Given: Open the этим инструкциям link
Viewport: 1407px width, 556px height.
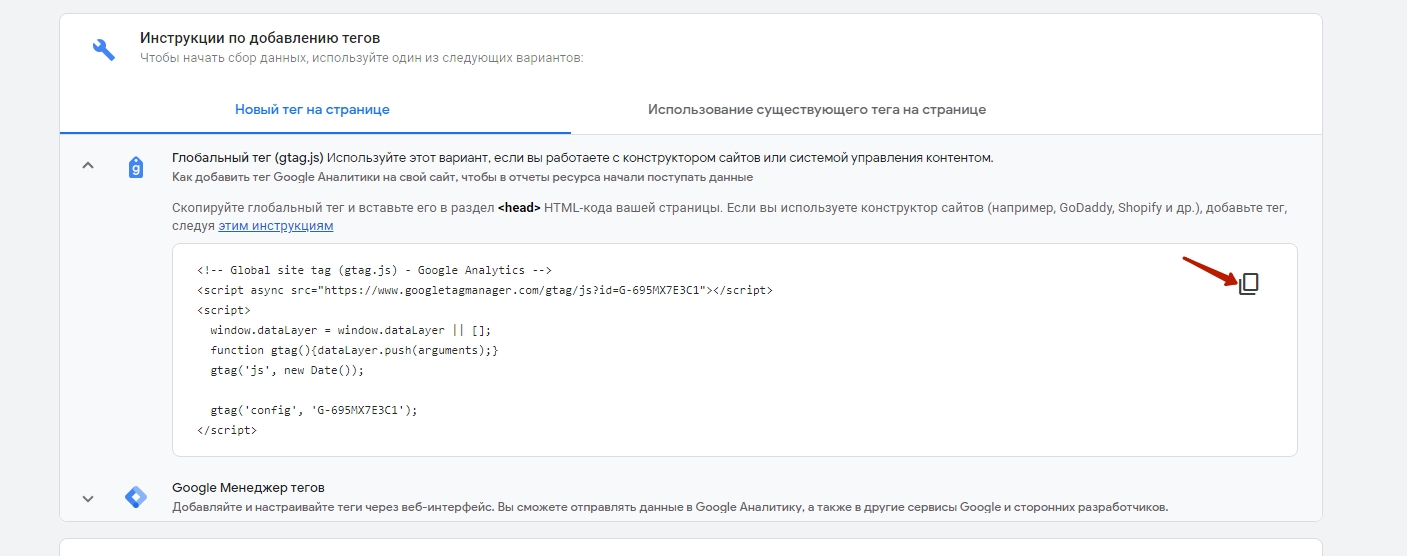Looking at the screenshot, I should click(x=276, y=226).
